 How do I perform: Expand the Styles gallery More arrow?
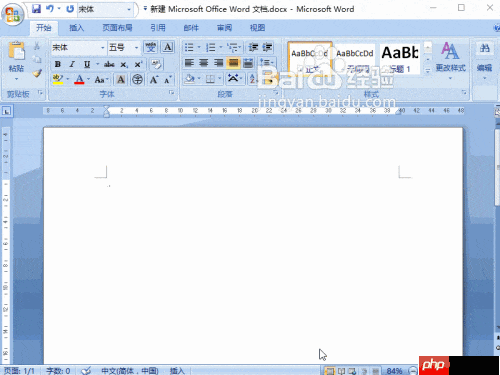[x=428, y=70]
